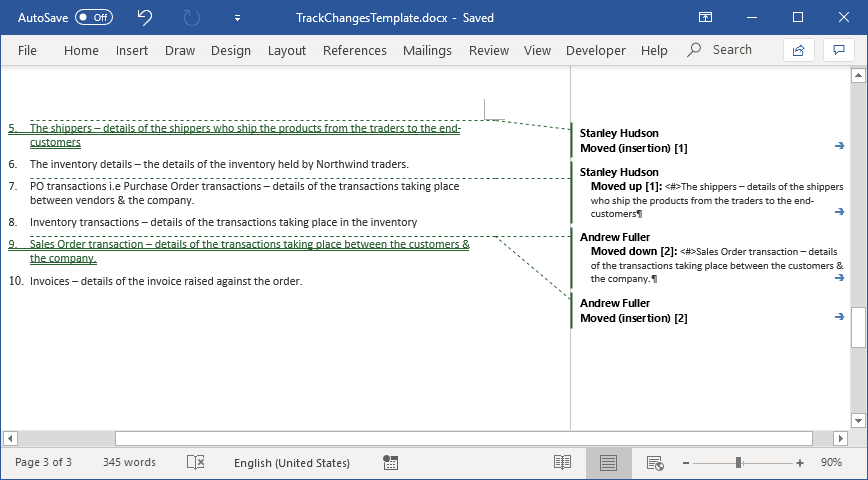Screen dimensions: 868x480
Task: Open Ribbon Display Options
Action: tap(705, 17)
